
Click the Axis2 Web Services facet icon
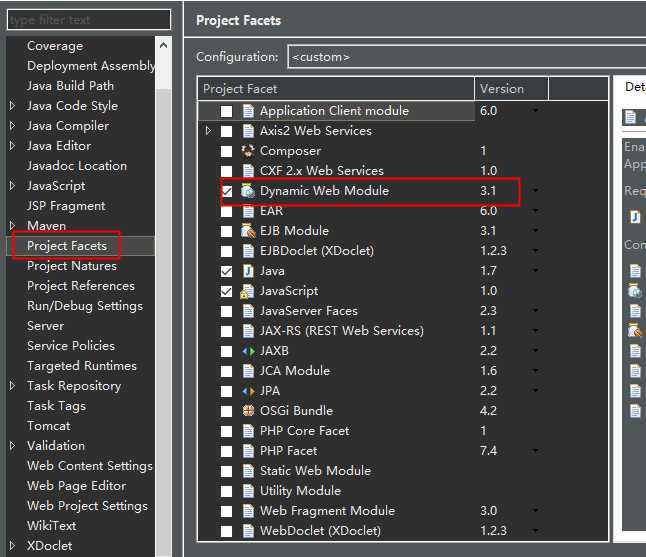pyautogui.click(x=248, y=131)
